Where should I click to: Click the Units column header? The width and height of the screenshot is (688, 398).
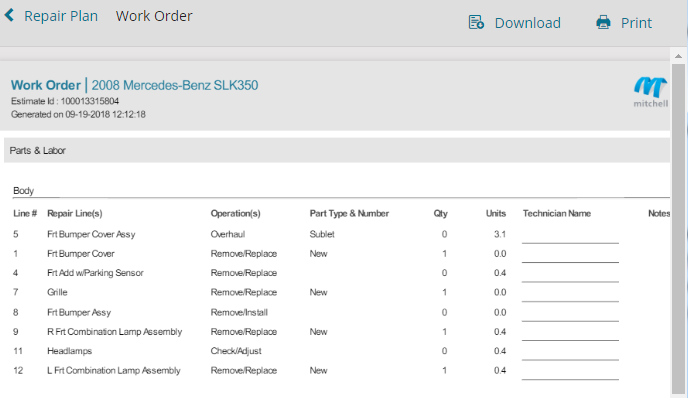[x=496, y=214]
